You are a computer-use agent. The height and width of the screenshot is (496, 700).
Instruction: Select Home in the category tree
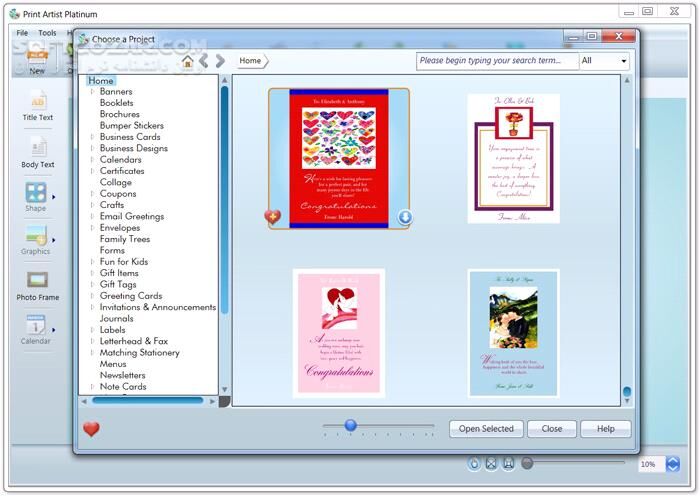(x=101, y=81)
